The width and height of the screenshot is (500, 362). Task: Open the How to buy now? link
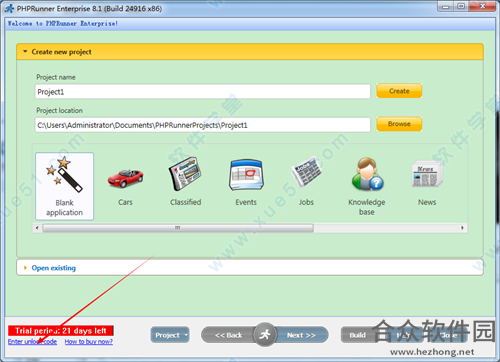point(89,342)
